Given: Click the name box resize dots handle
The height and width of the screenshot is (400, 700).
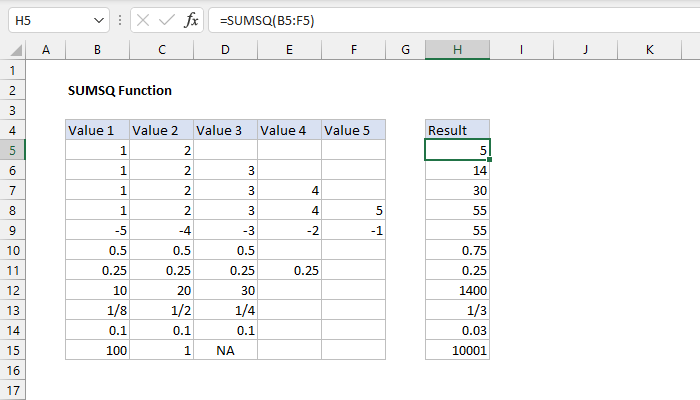Looking at the screenshot, I should (120, 21).
